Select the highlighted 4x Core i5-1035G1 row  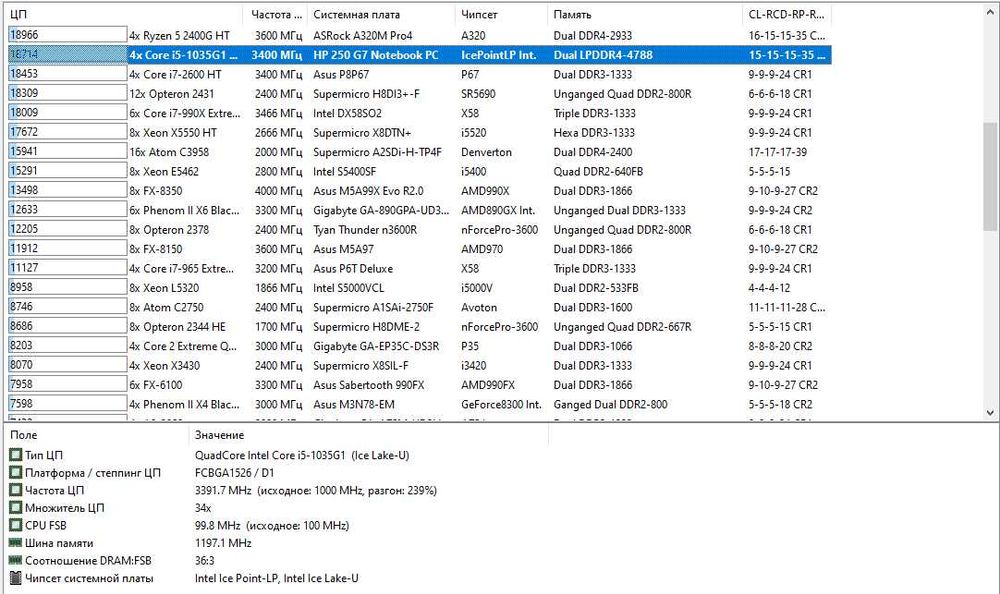(420, 55)
